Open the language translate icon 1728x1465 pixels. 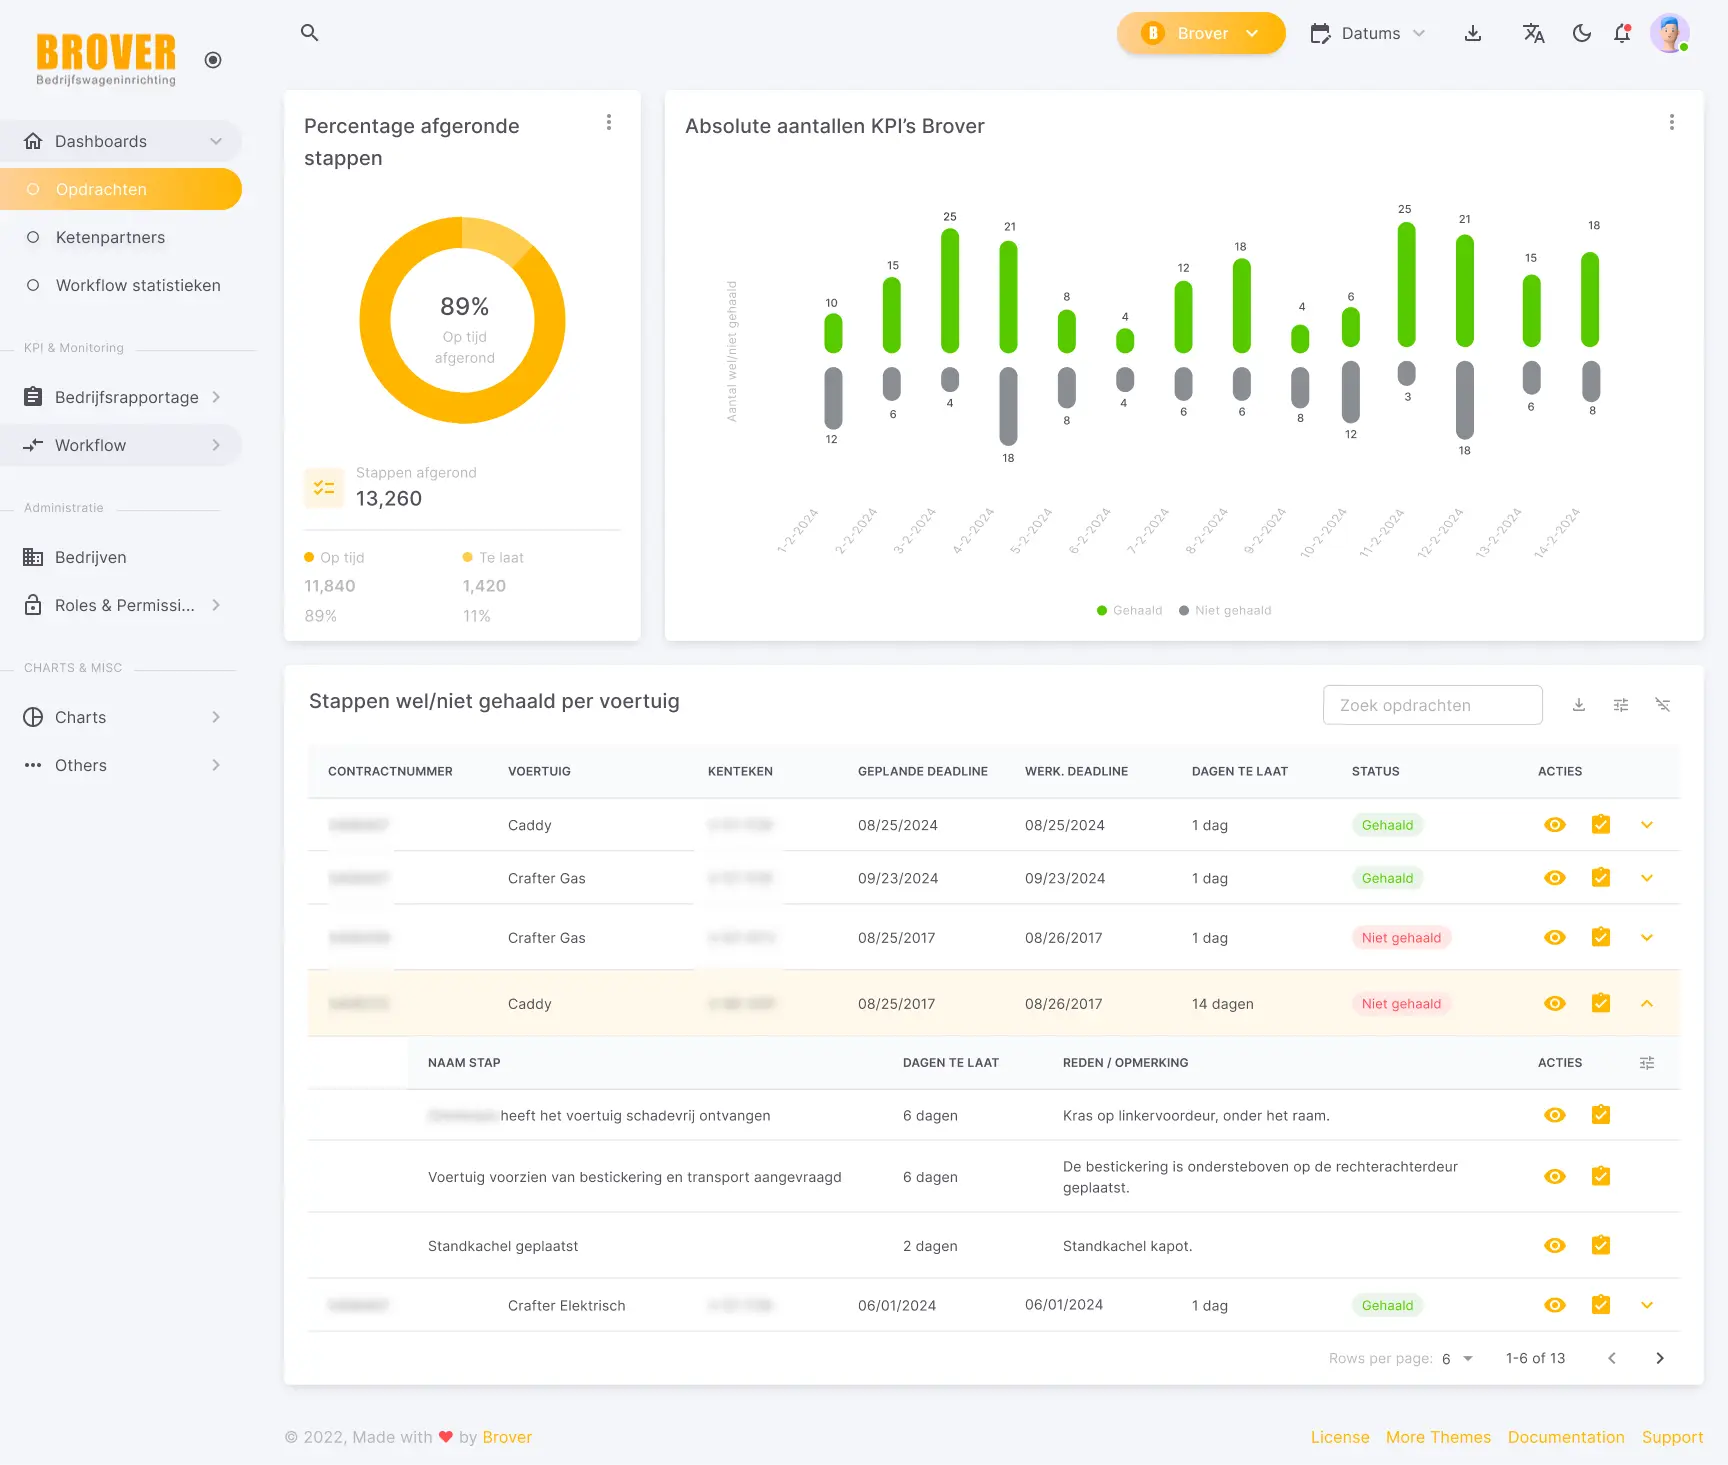(1533, 33)
